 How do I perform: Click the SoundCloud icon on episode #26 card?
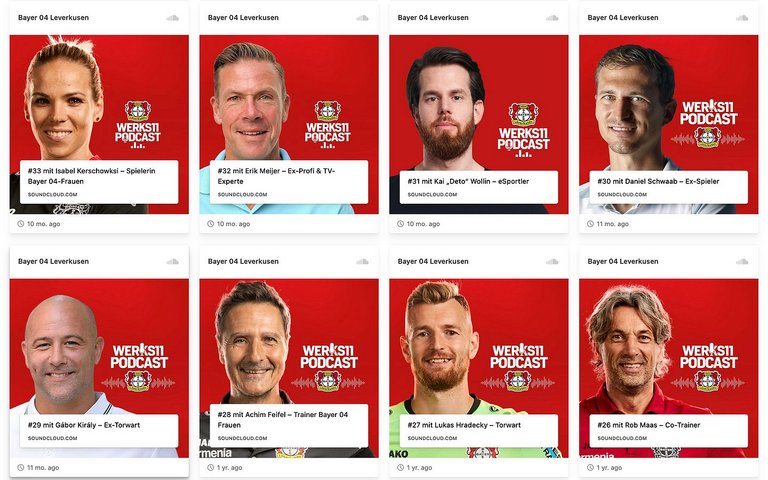tap(742, 262)
